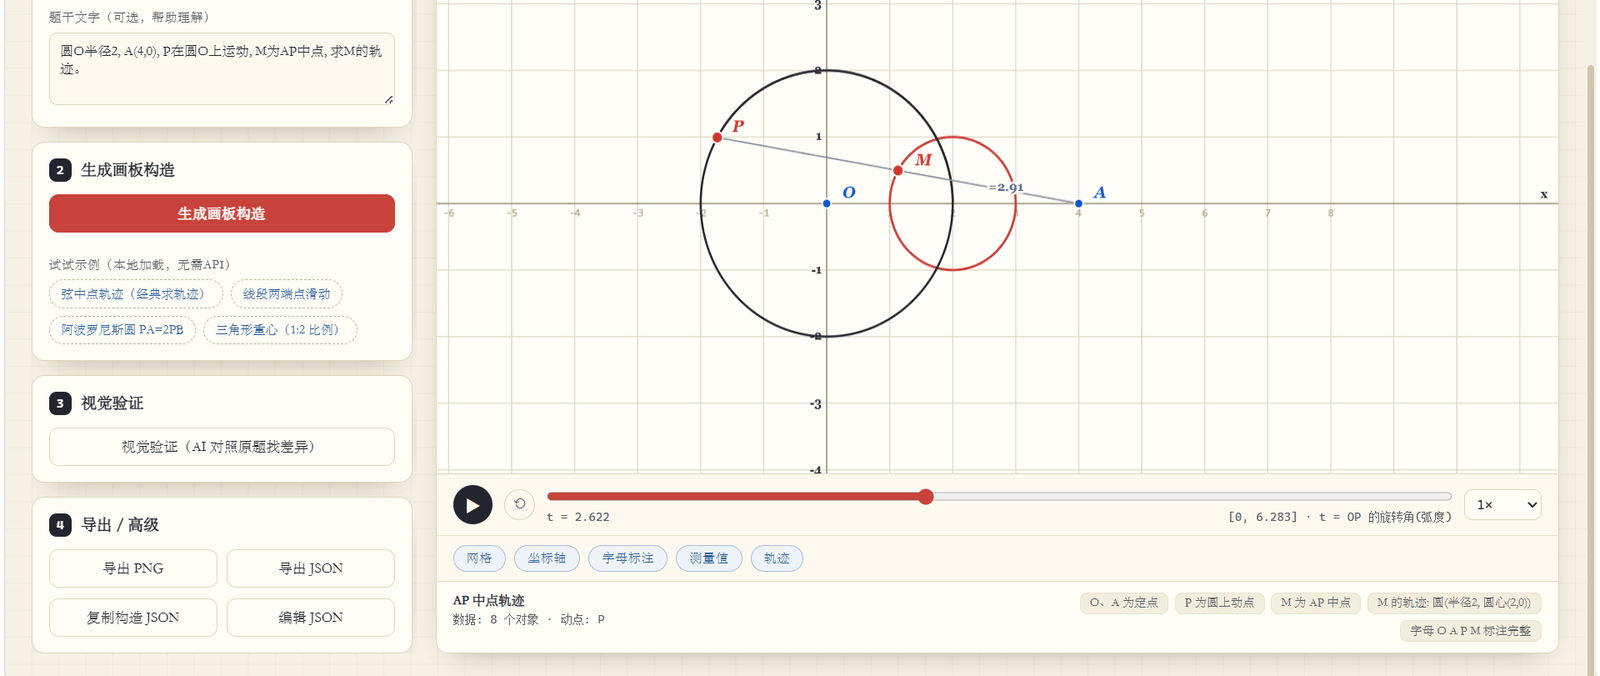This screenshot has height=676, width=1600.
Task: Start the animation with the play button
Action: tap(472, 505)
